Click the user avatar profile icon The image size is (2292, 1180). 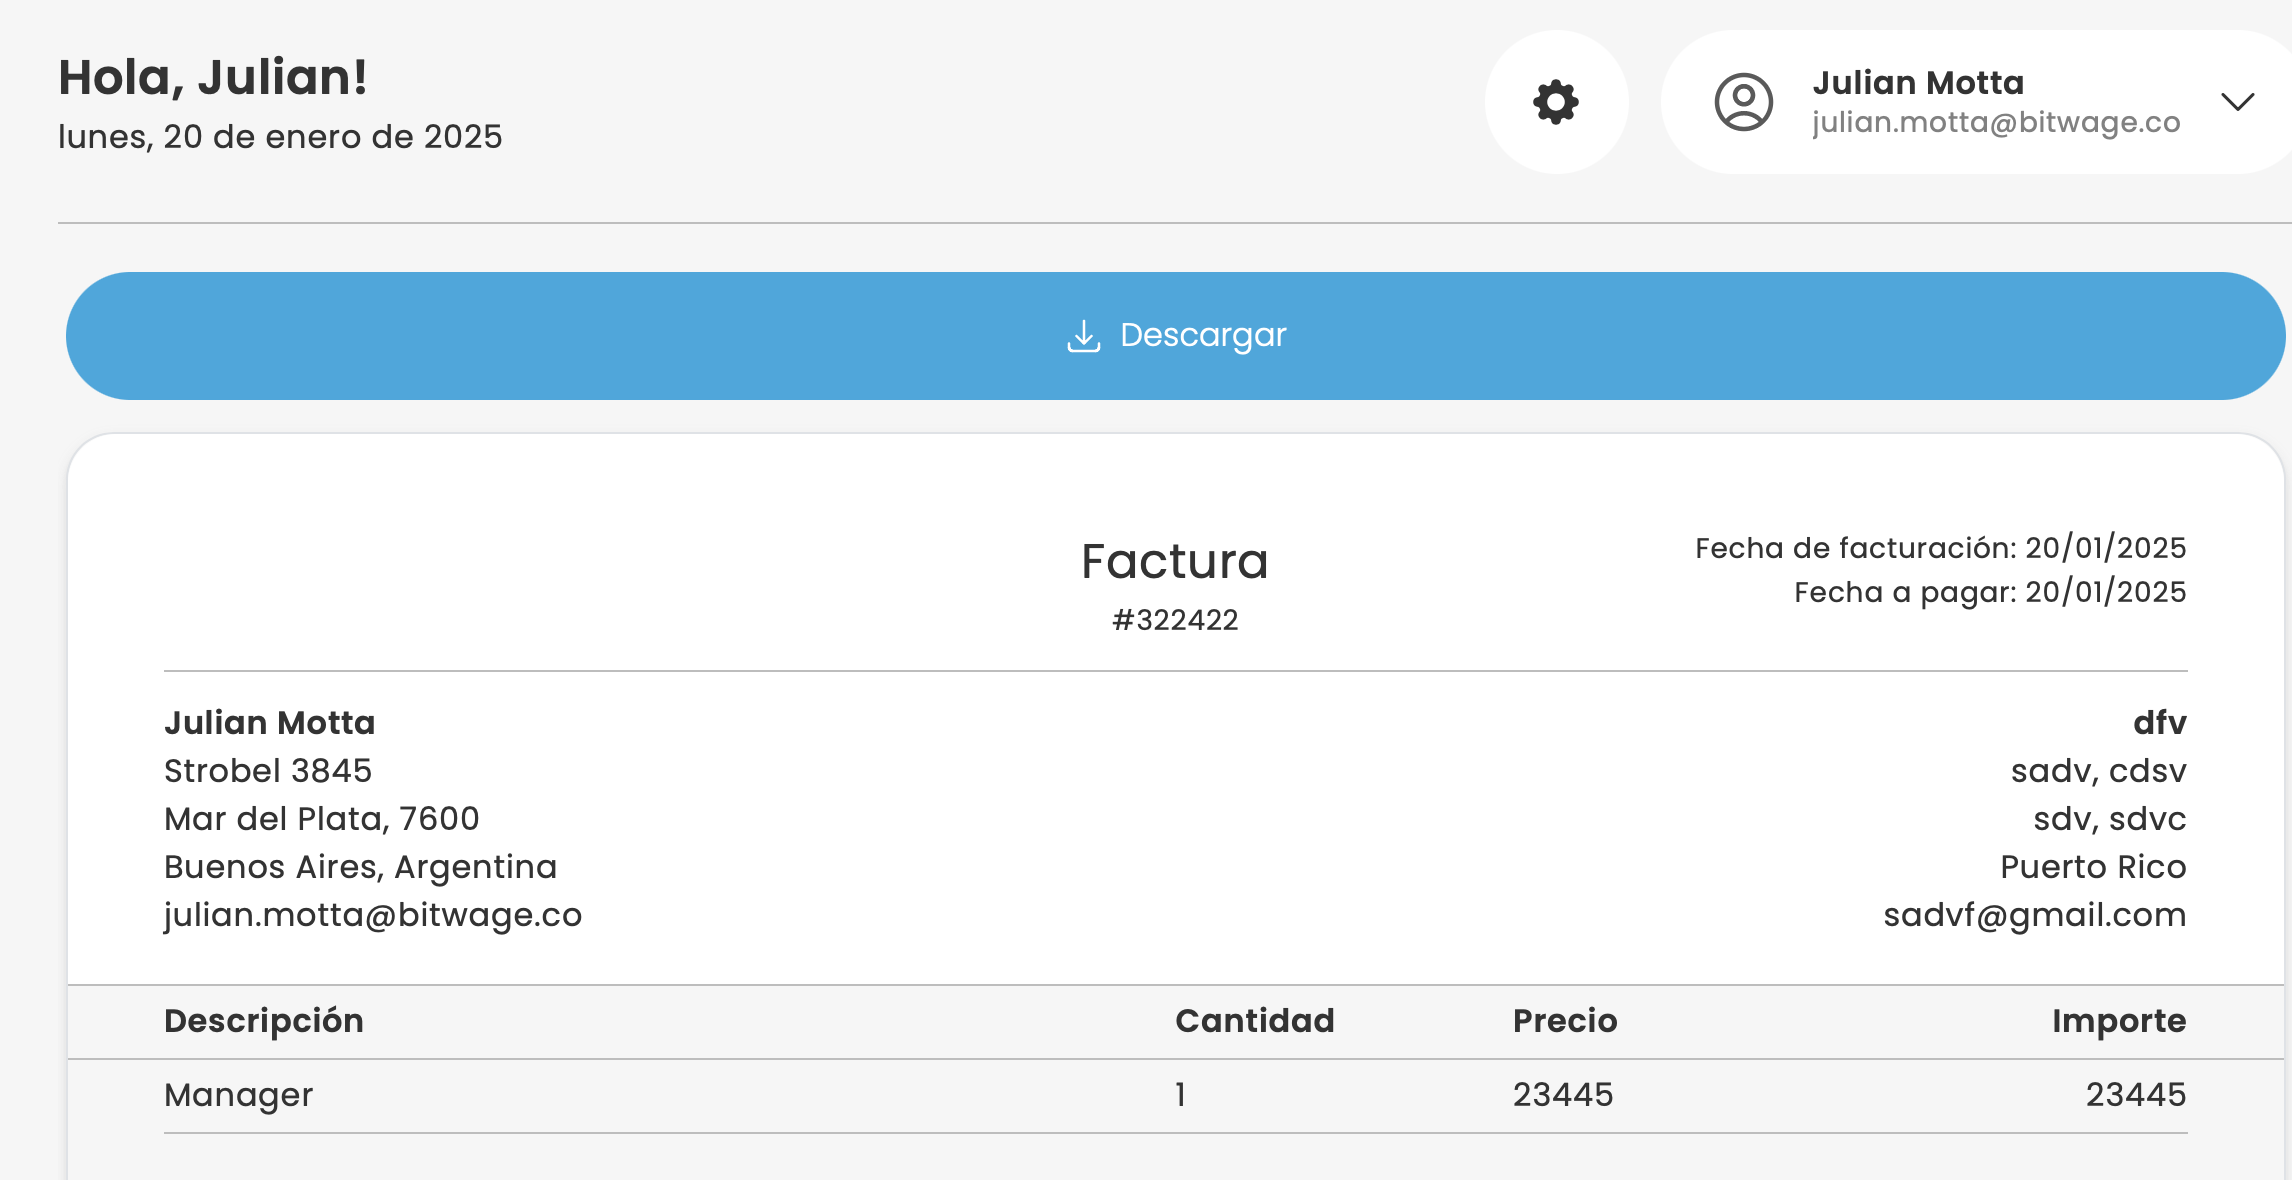[1743, 102]
